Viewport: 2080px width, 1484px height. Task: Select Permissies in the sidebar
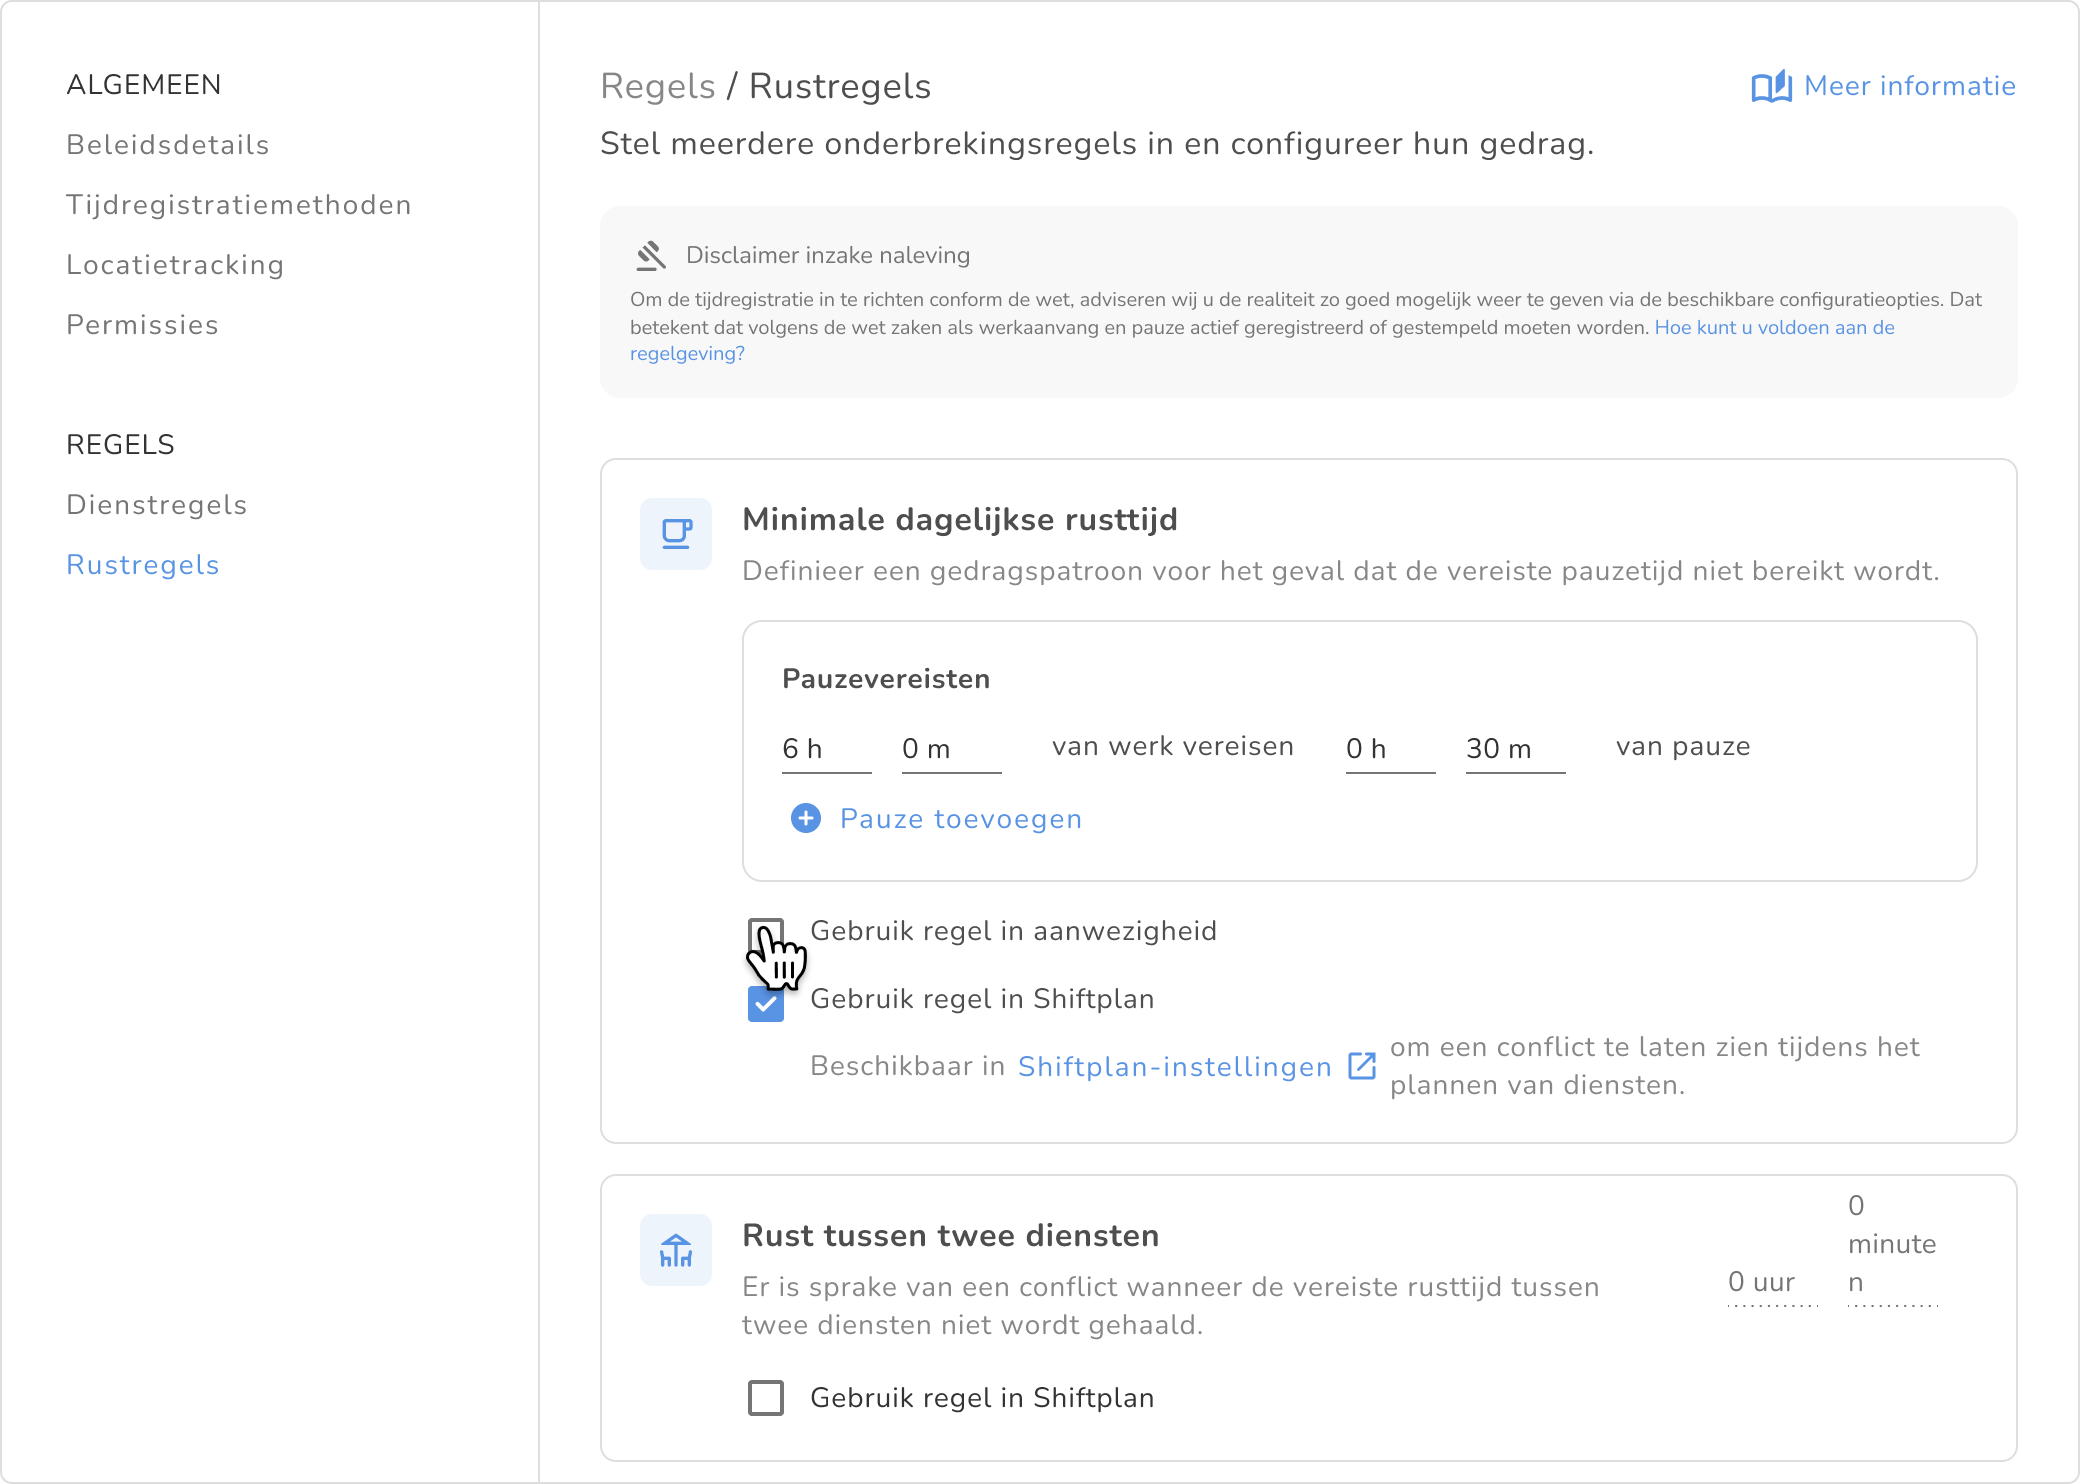pos(142,325)
